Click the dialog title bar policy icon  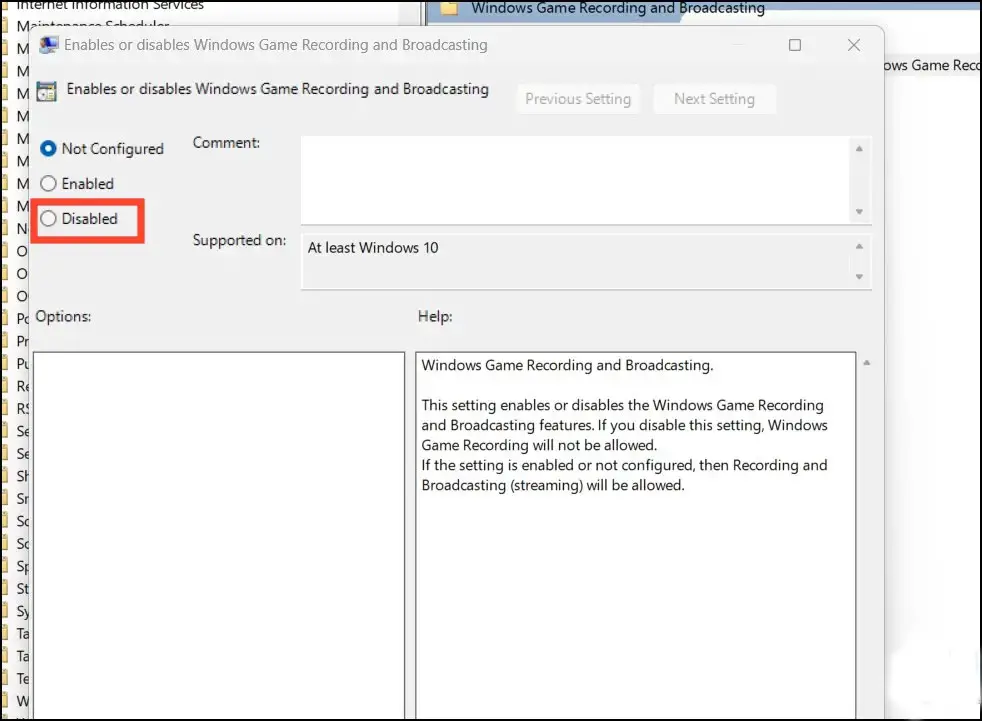(48, 45)
